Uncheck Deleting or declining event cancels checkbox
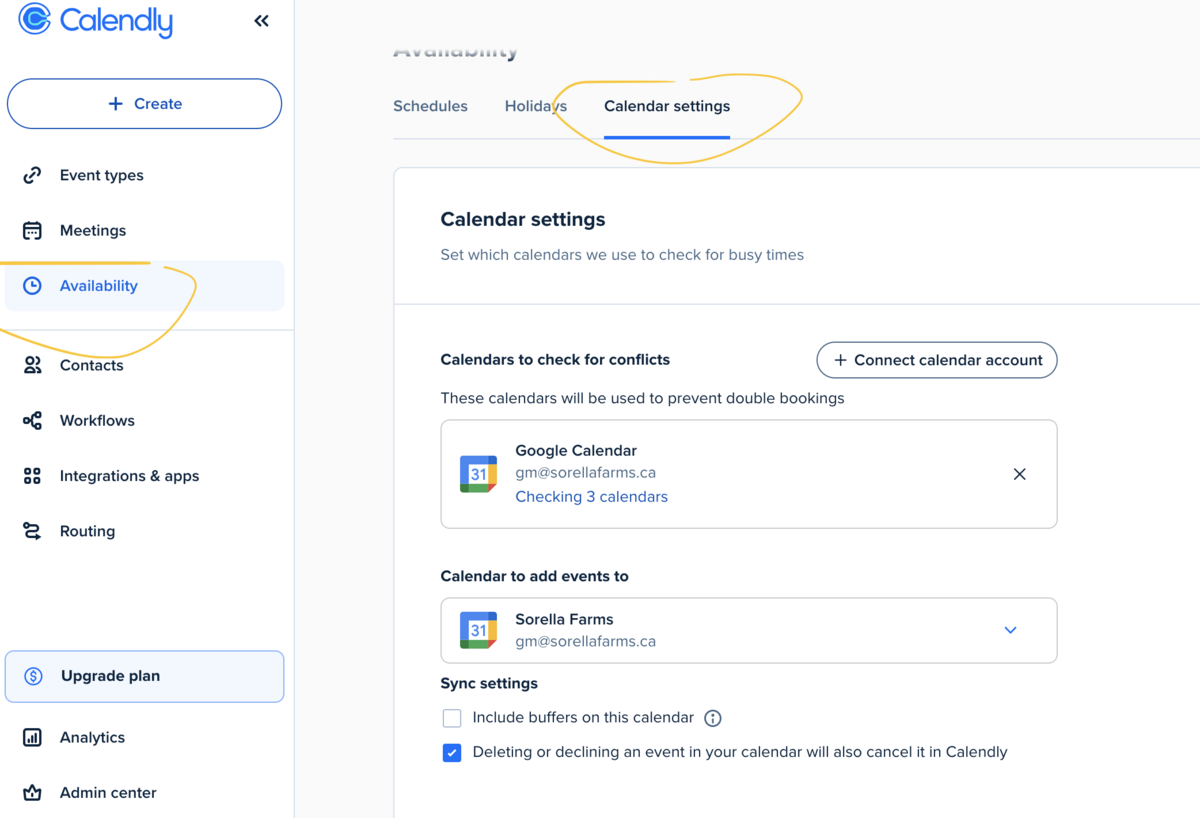Image resolution: width=1200 pixels, height=818 pixels. click(452, 753)
